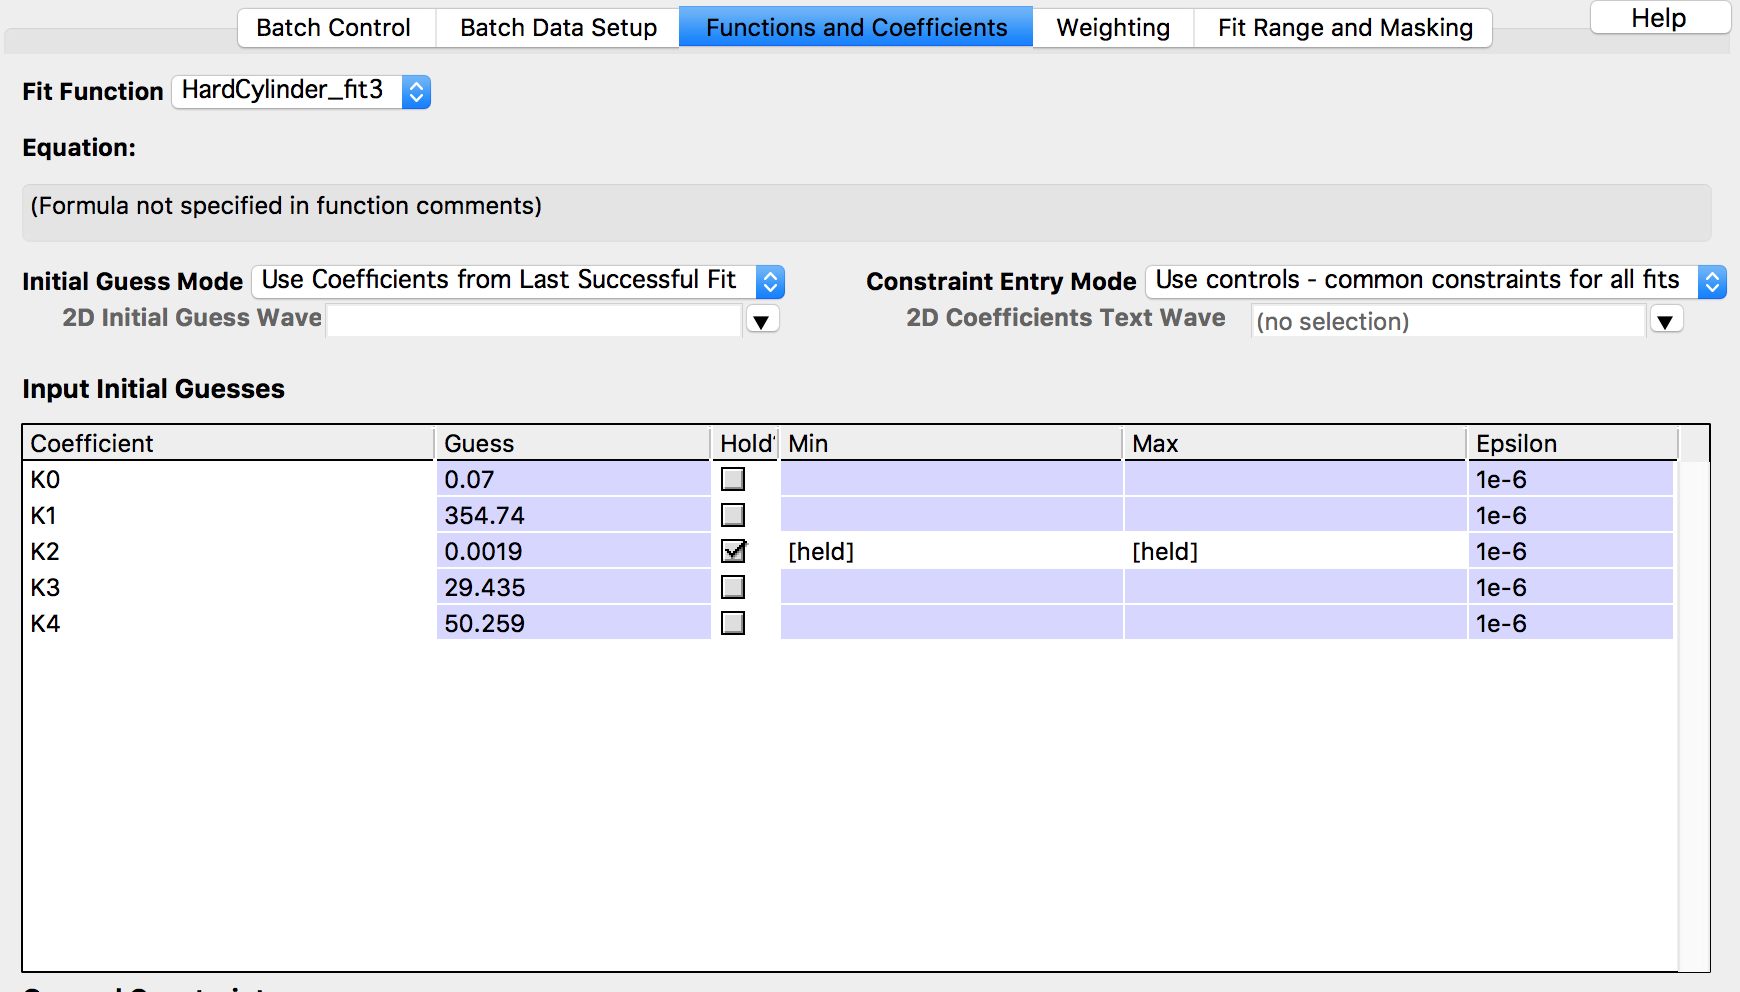Select the K3 guess value 29.435
This screenshot has width=1740, height=992.
click(573, 587)
